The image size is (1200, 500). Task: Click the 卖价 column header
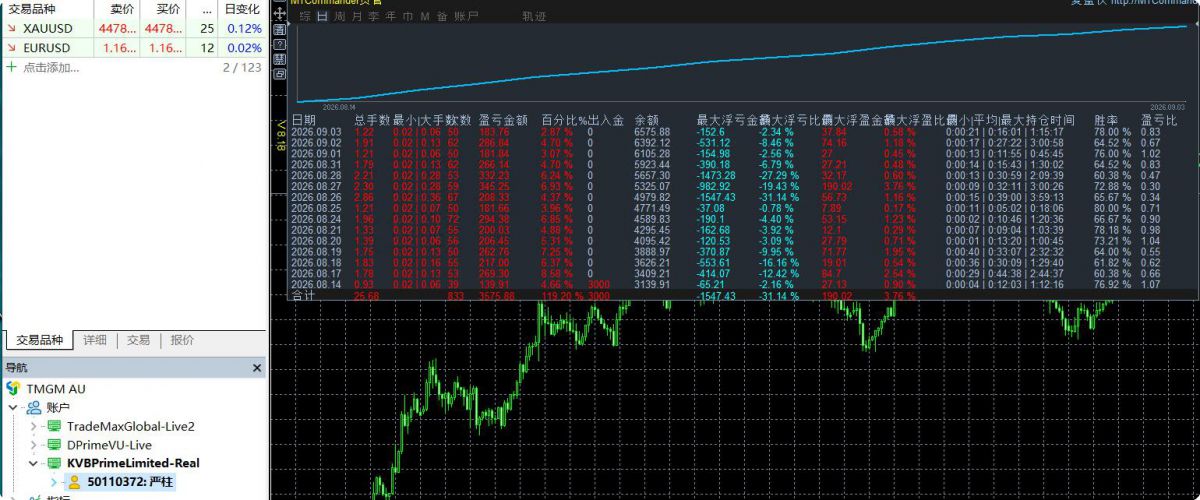tap(124, 9)
